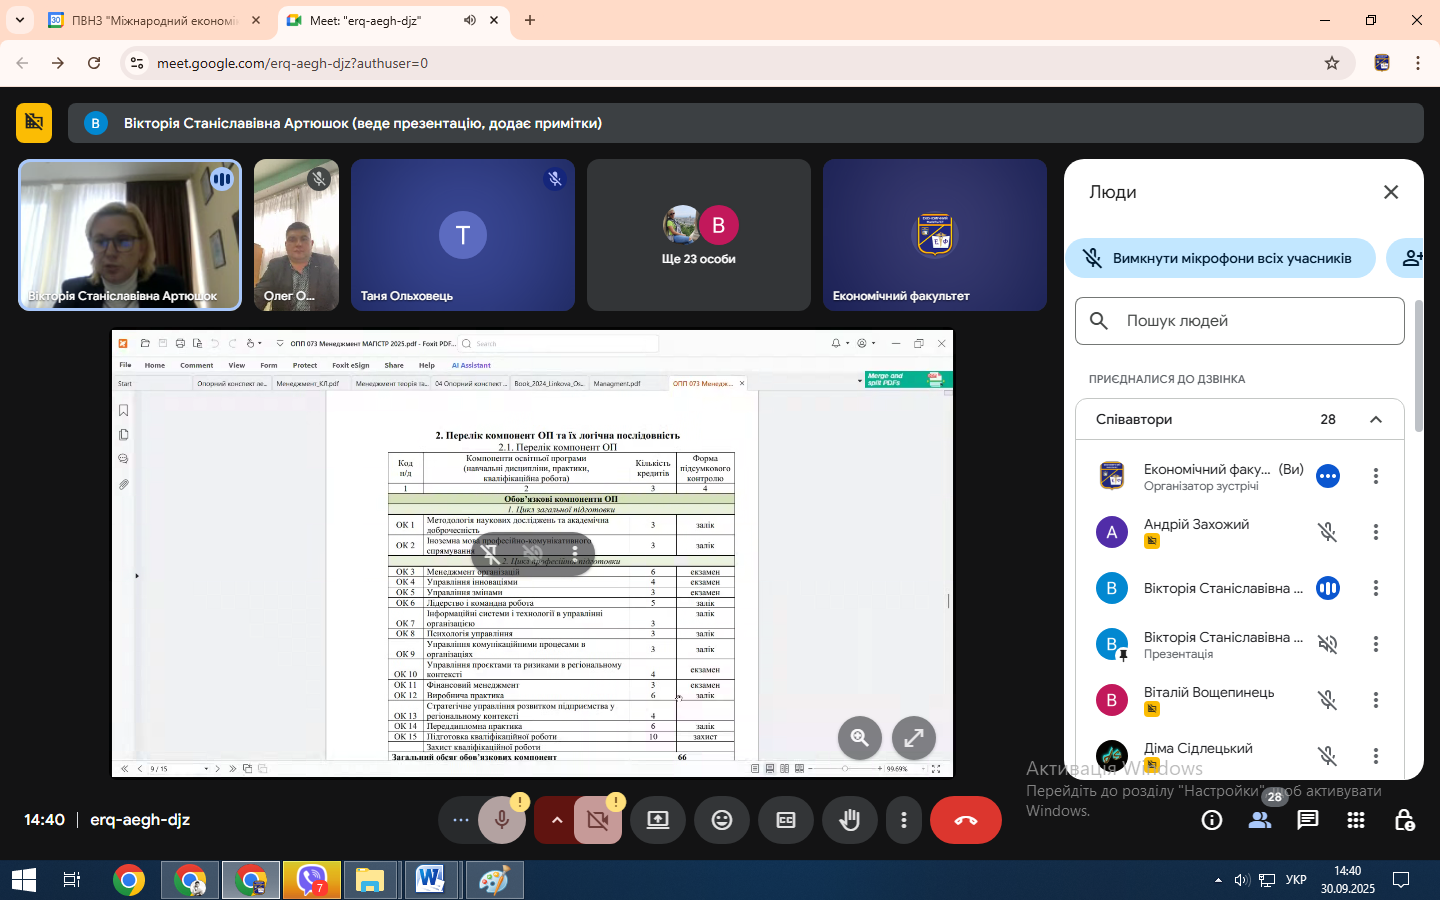Click the raise hand icon
Image resolution: width=1440 pixels, height=900 pixels.
pos(850,820)
